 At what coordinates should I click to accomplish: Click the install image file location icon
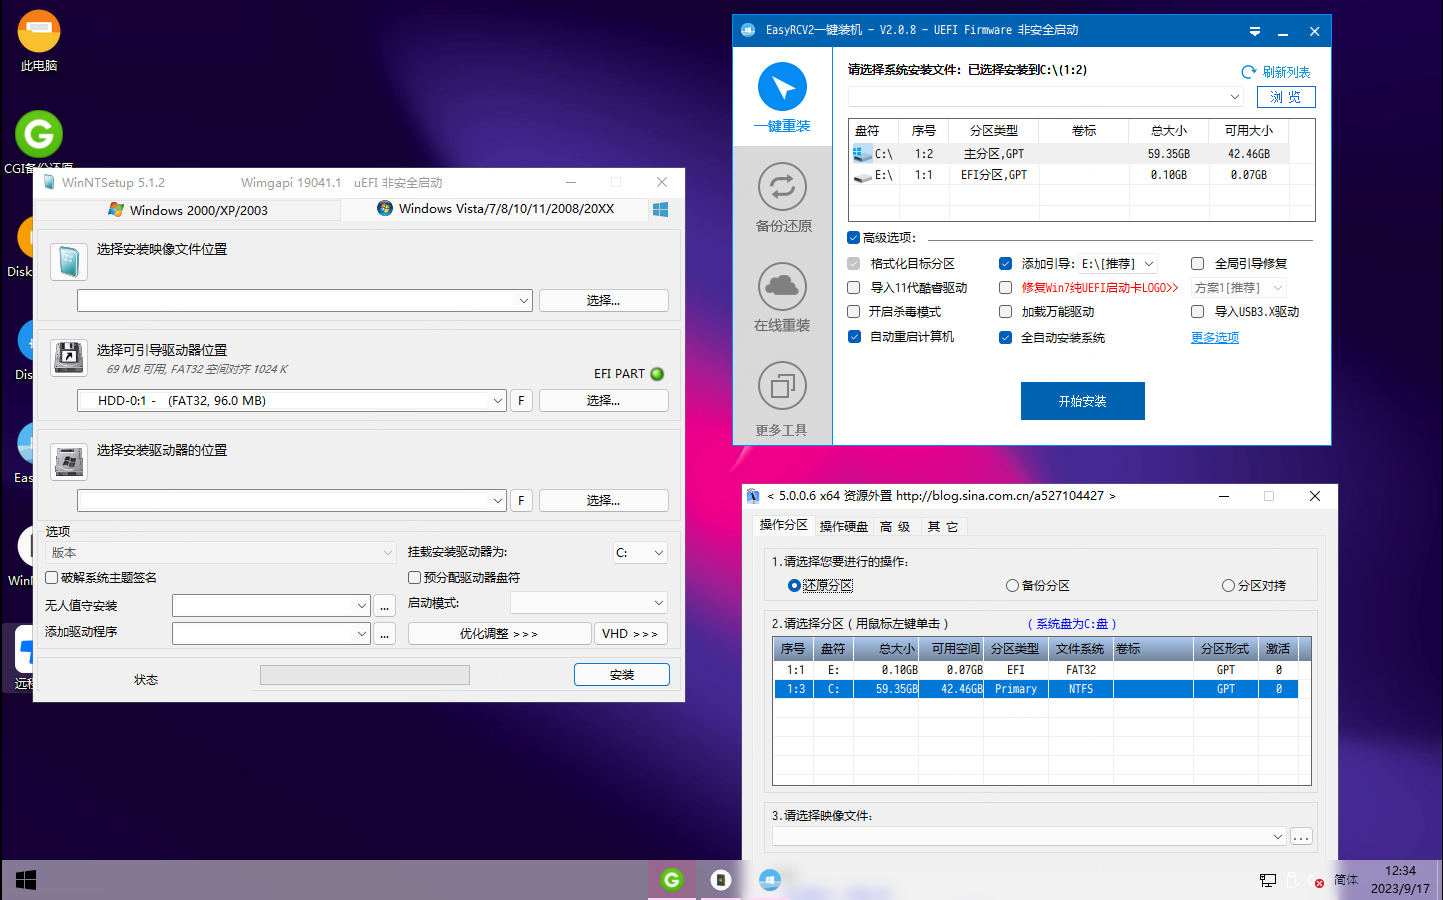68,261
